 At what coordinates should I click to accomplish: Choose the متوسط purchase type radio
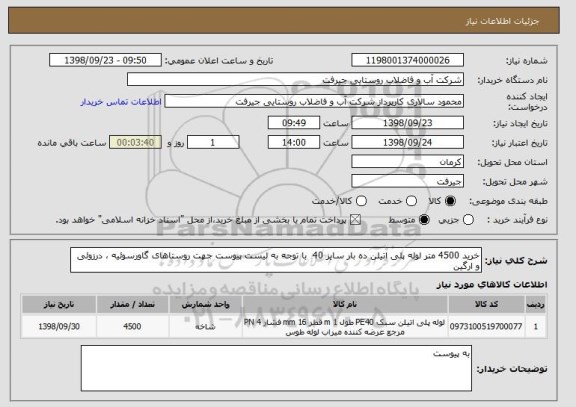coord(424,220)
